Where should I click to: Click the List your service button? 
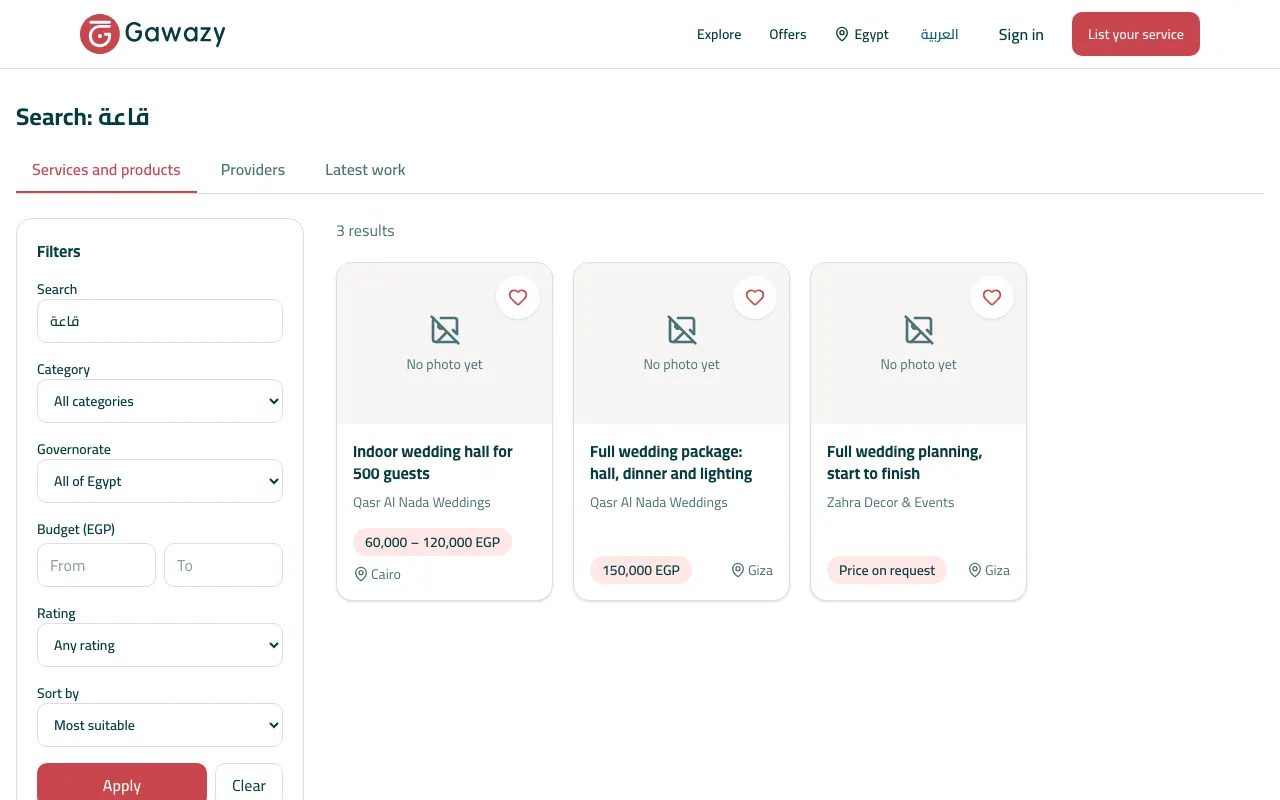(x=1136, y=34)
